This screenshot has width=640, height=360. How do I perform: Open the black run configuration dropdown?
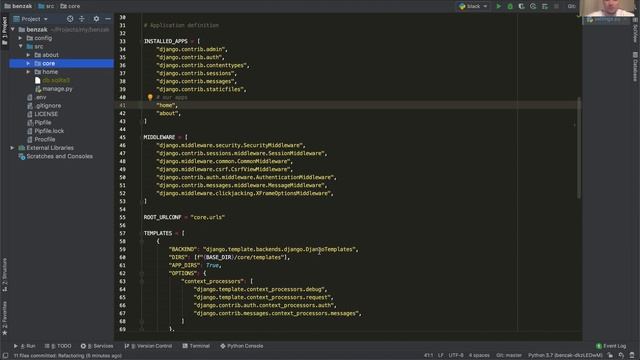[x=473, y=6]
